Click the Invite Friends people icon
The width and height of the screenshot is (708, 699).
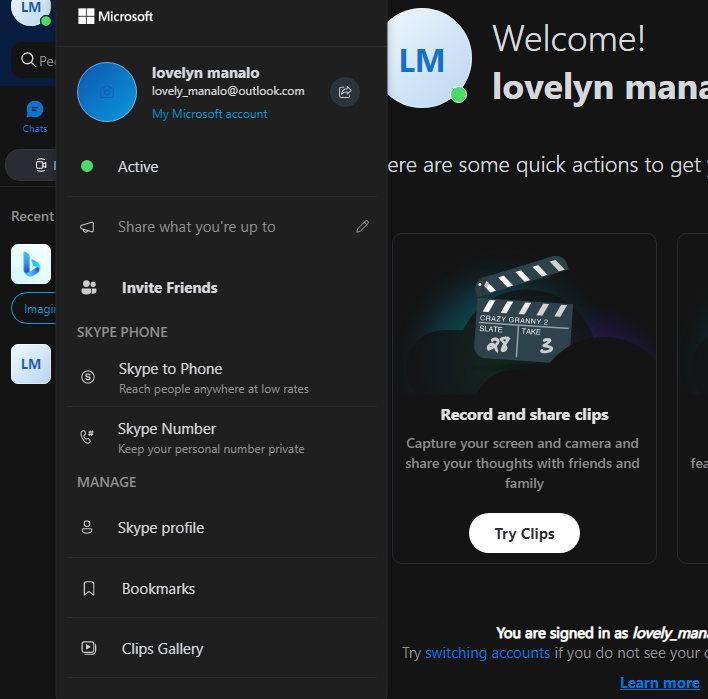(89, 288)
